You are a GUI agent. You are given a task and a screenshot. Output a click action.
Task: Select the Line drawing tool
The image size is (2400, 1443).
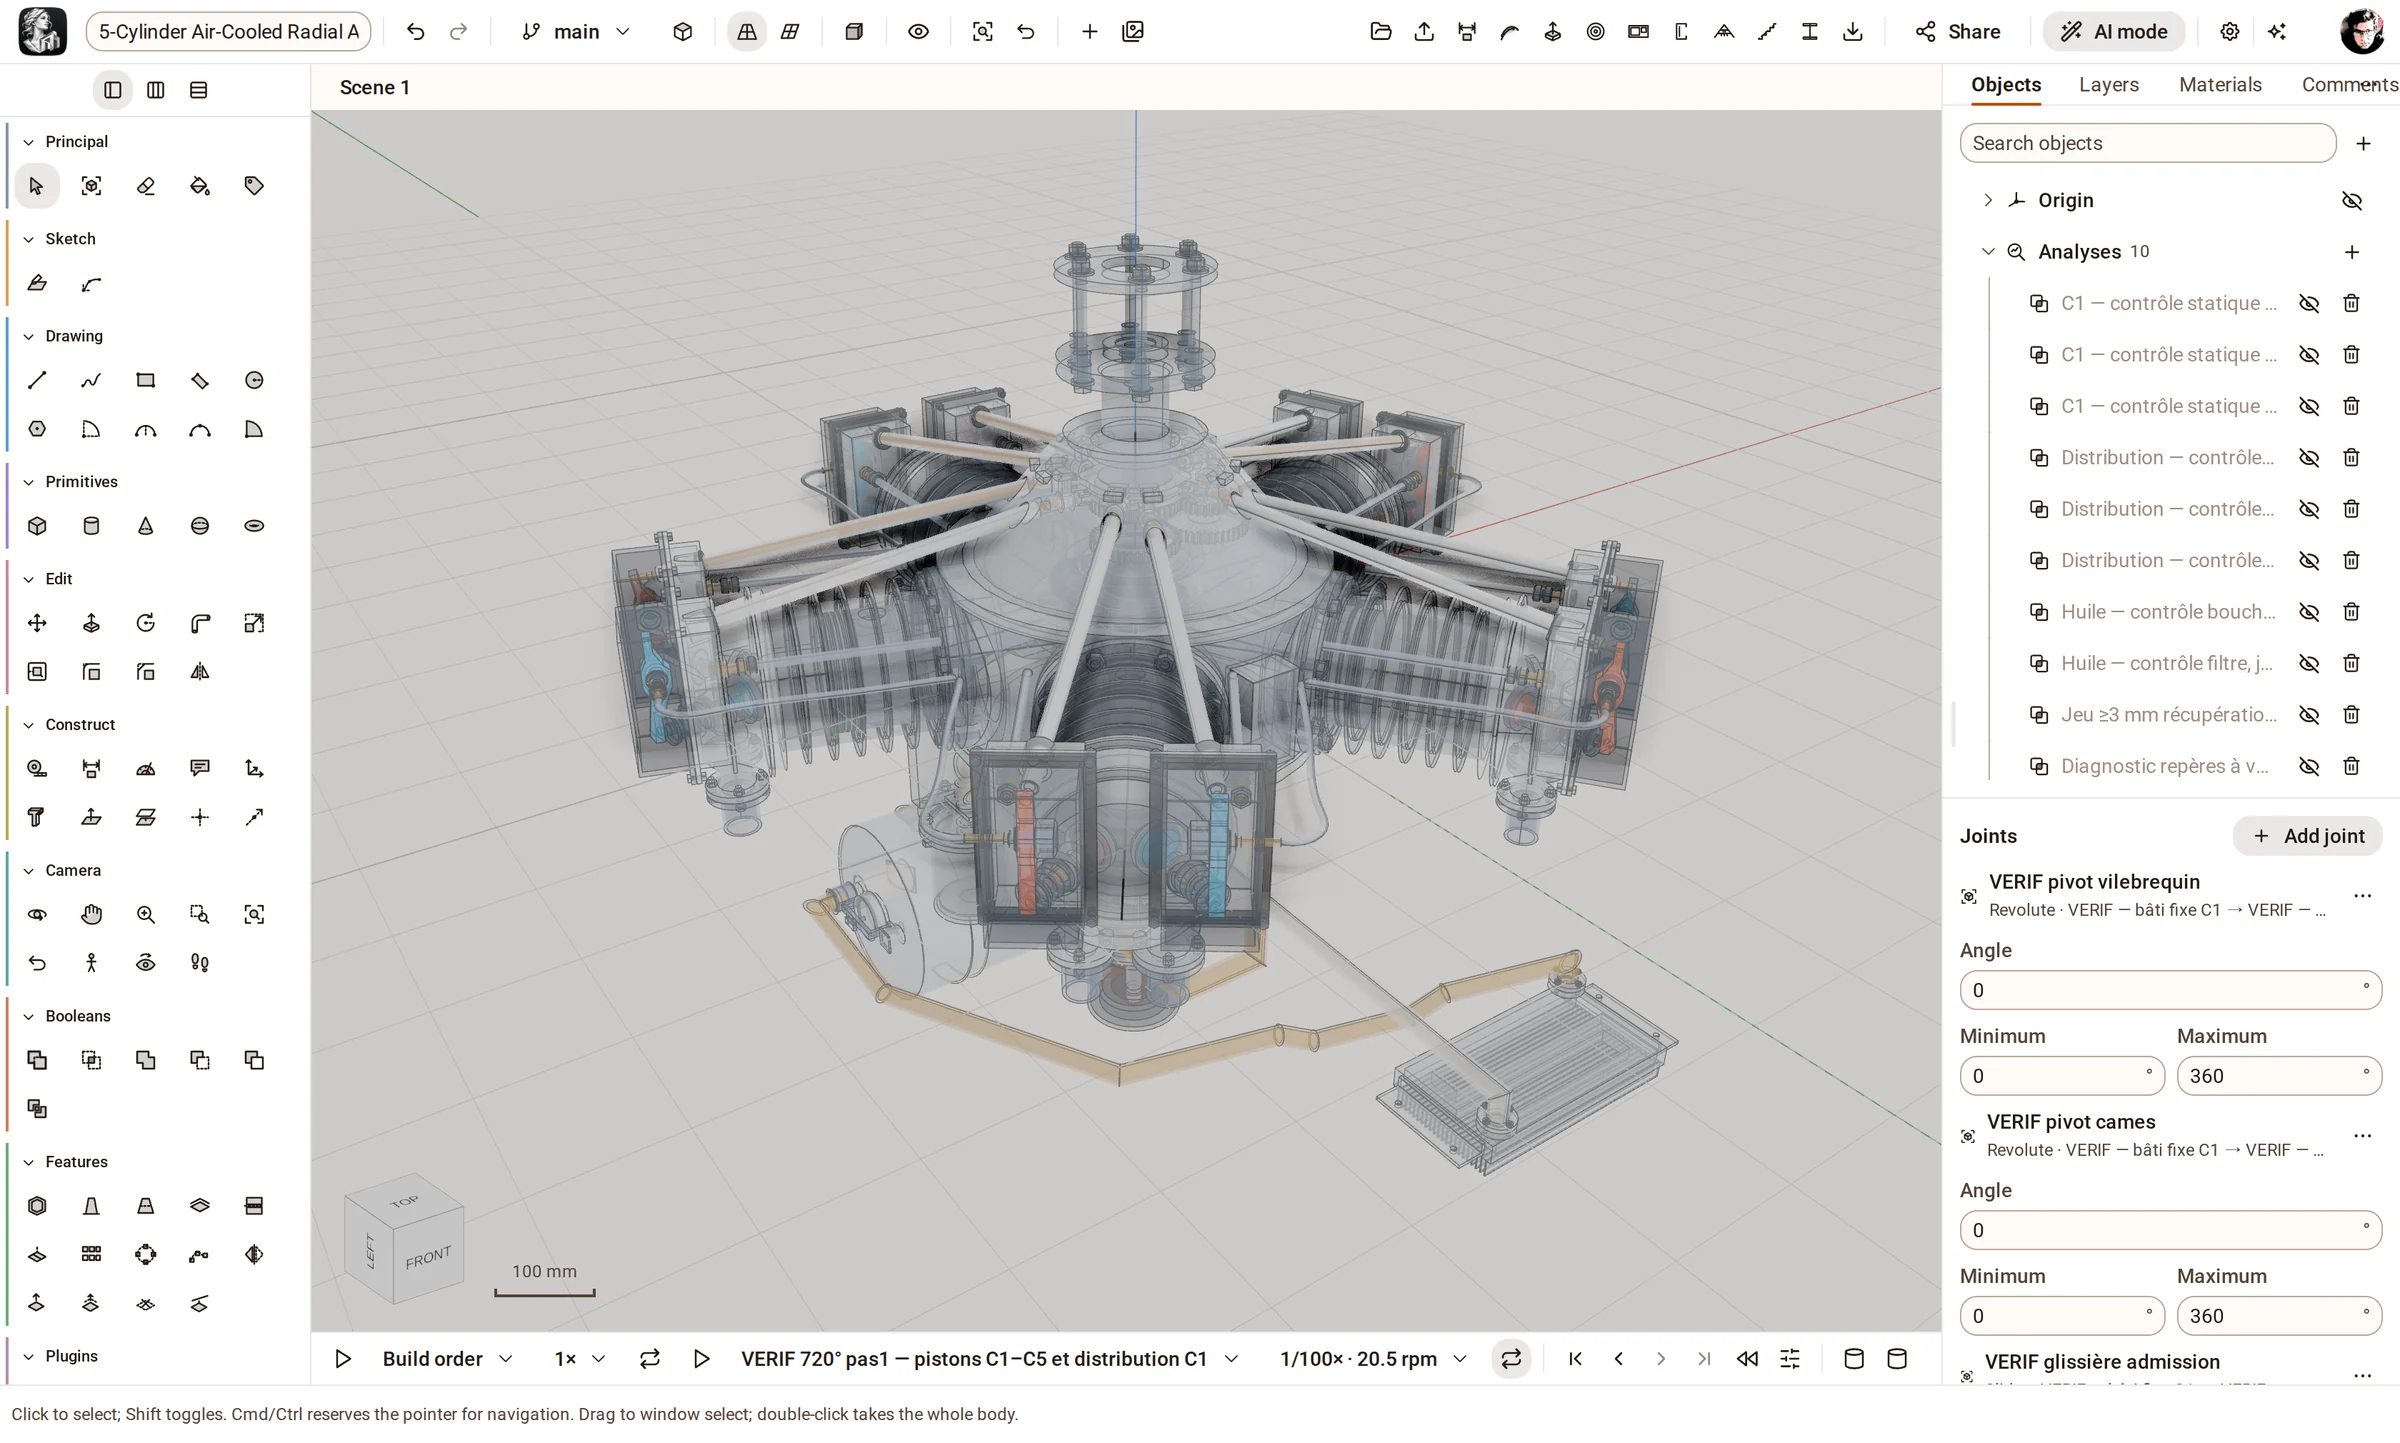pyautogui.click(x=37, y=380)
